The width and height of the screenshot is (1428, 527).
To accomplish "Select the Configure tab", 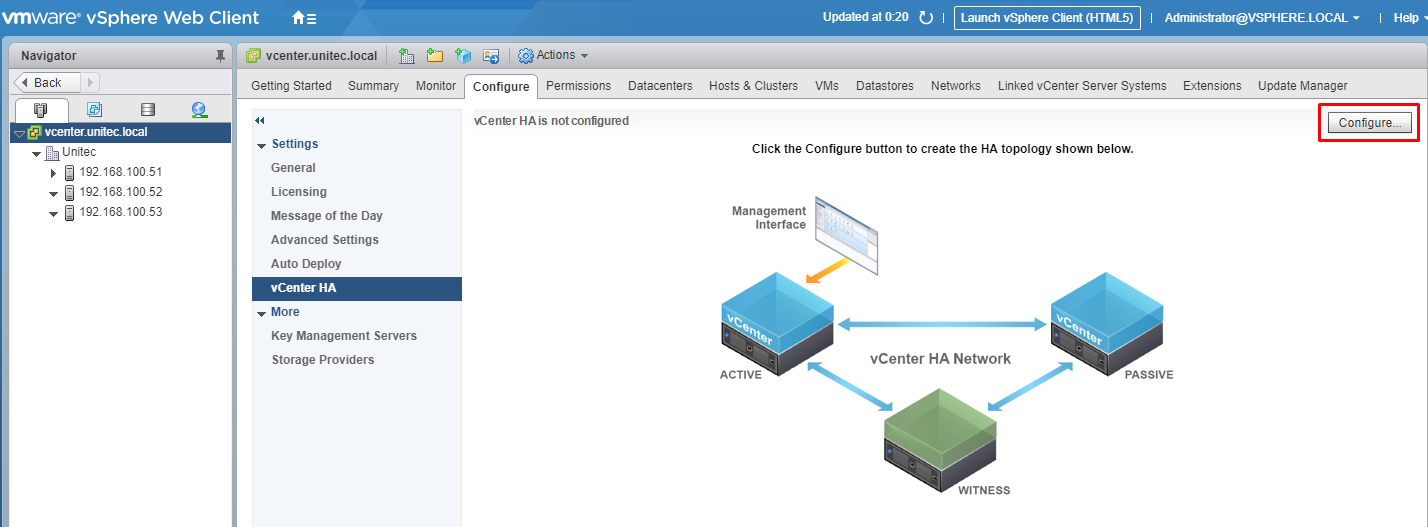I will (x=501, y=87).
